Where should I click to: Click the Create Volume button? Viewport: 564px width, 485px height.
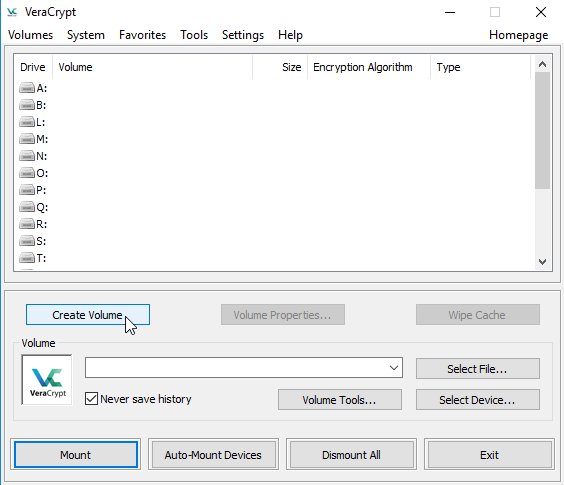pos(88,315)
